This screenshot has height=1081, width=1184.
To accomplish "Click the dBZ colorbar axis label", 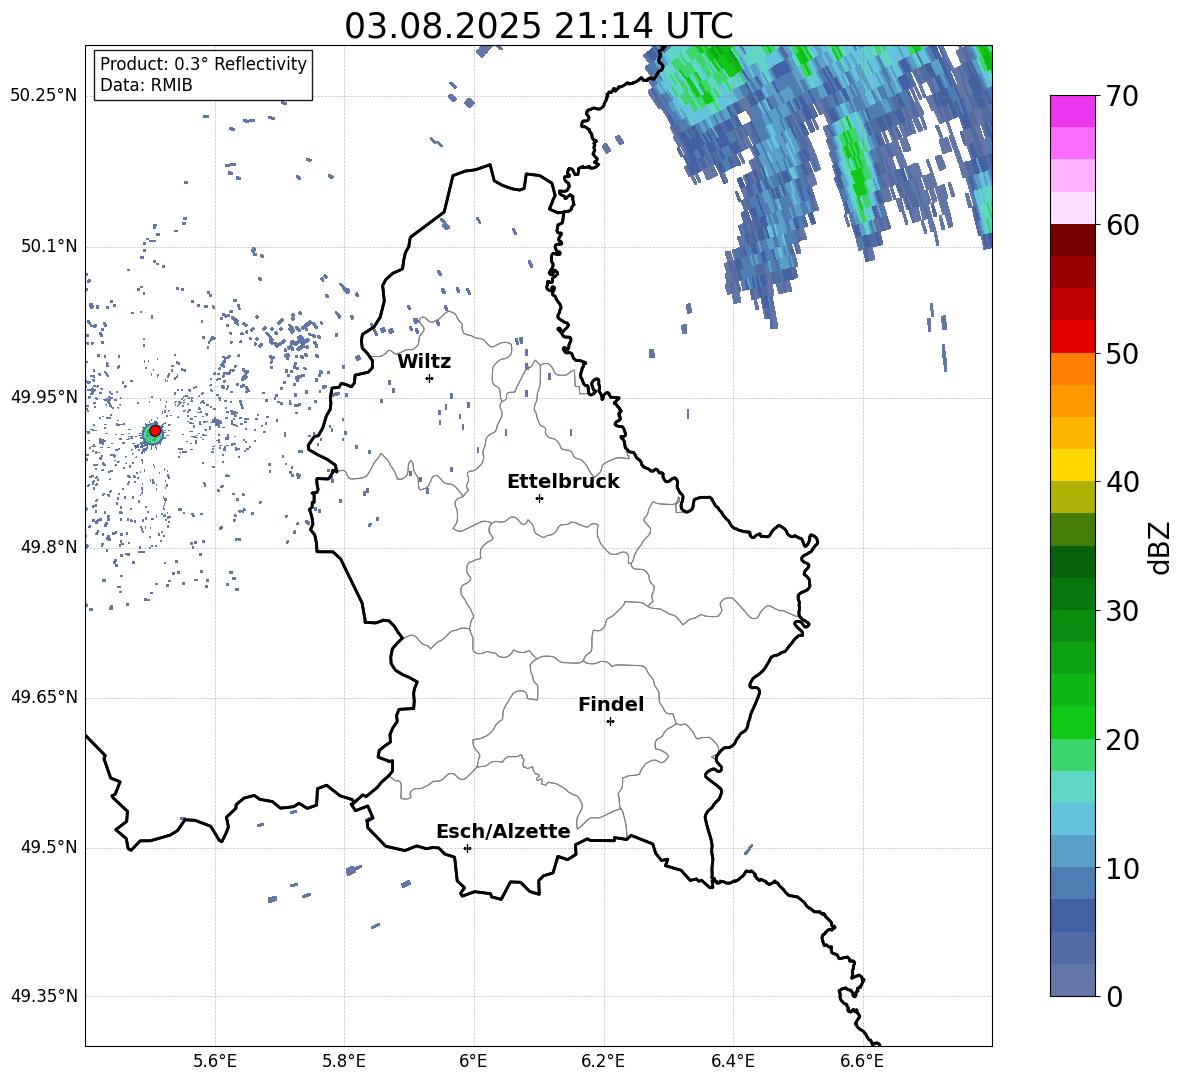I will (x=1161, y=547).
